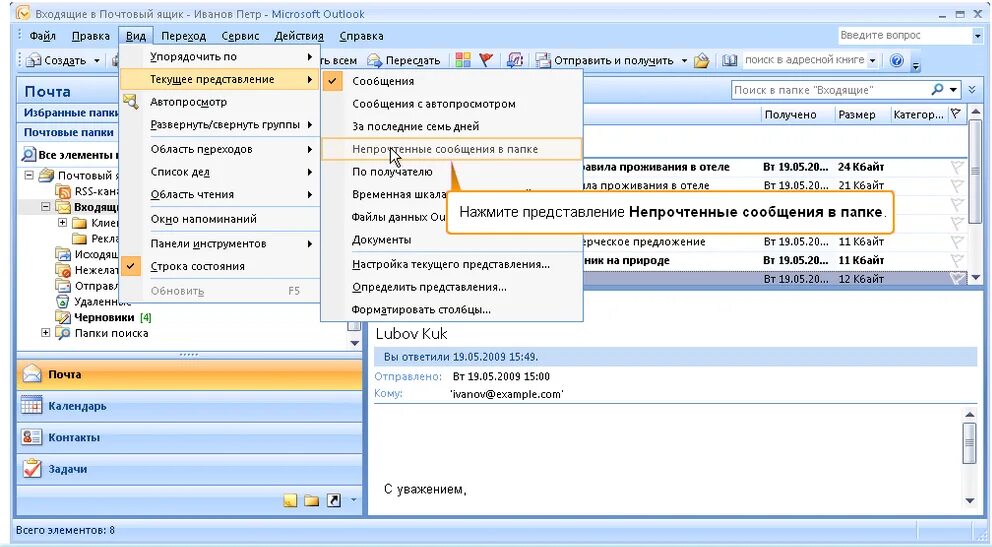Select За последние семь дней view
Screen dimensions: 992x547
(452, 126)
